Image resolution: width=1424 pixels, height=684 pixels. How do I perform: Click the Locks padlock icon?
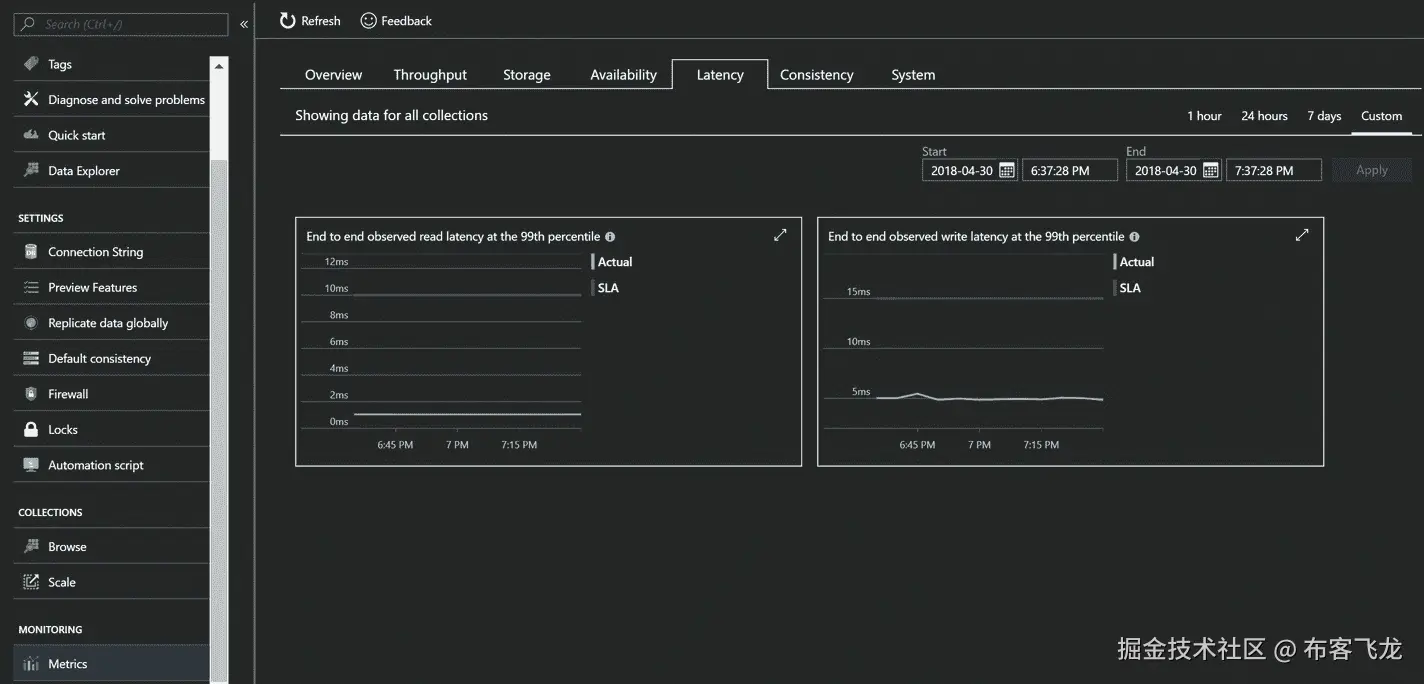(x=31, y=429)
